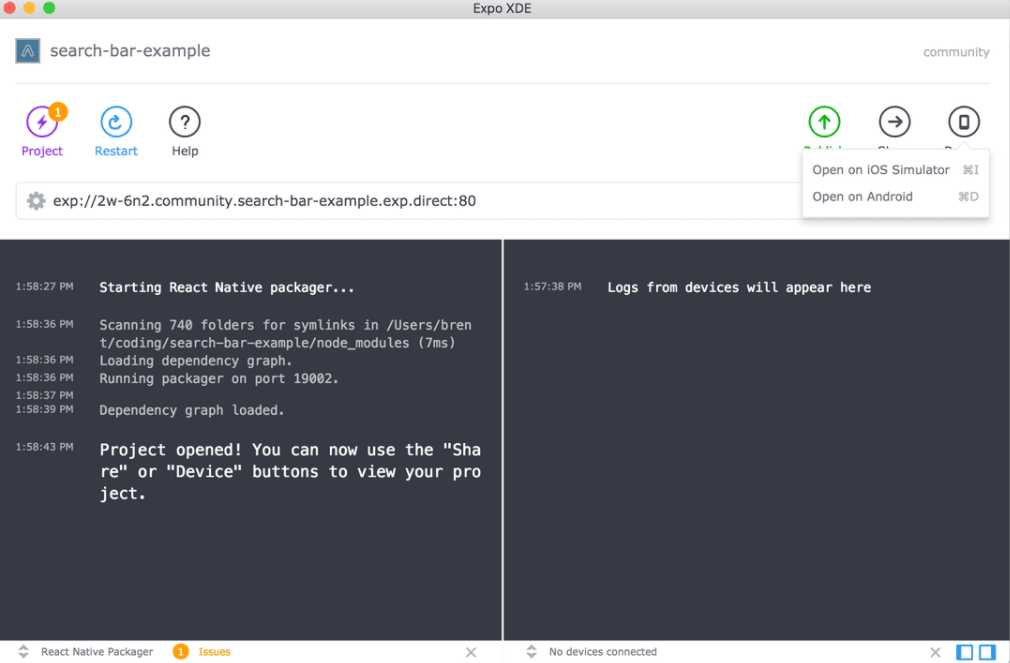The image size is (1010, 663).
Task: Click the Help label
Action: click(185, 151)
